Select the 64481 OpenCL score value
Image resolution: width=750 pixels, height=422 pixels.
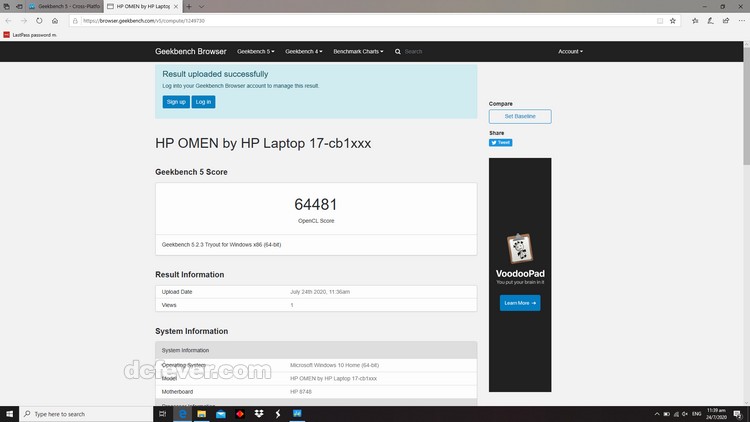[316, 204]
